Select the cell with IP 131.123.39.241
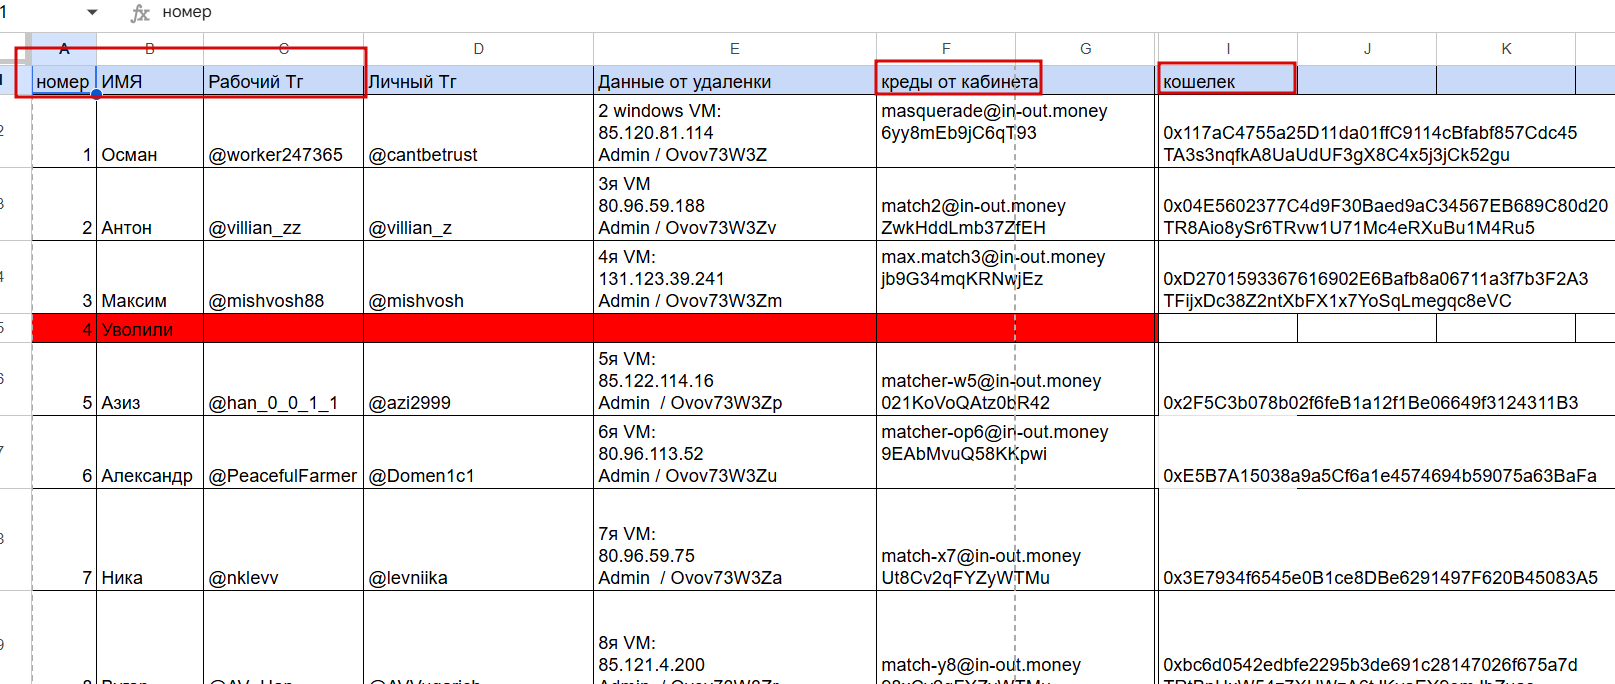Image resolution: width=1615 pixels, height=684 pixels. (x=734, y=277)
